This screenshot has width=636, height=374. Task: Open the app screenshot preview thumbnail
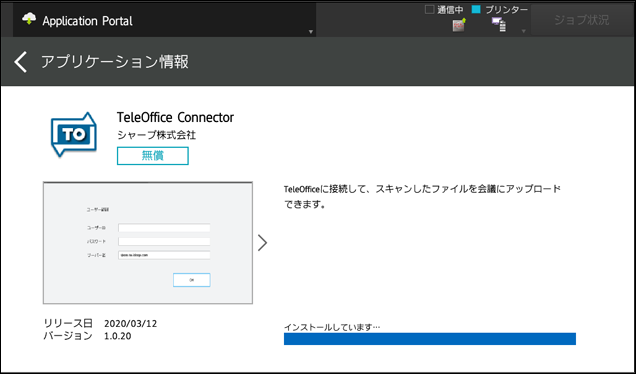tap(148, 243)
